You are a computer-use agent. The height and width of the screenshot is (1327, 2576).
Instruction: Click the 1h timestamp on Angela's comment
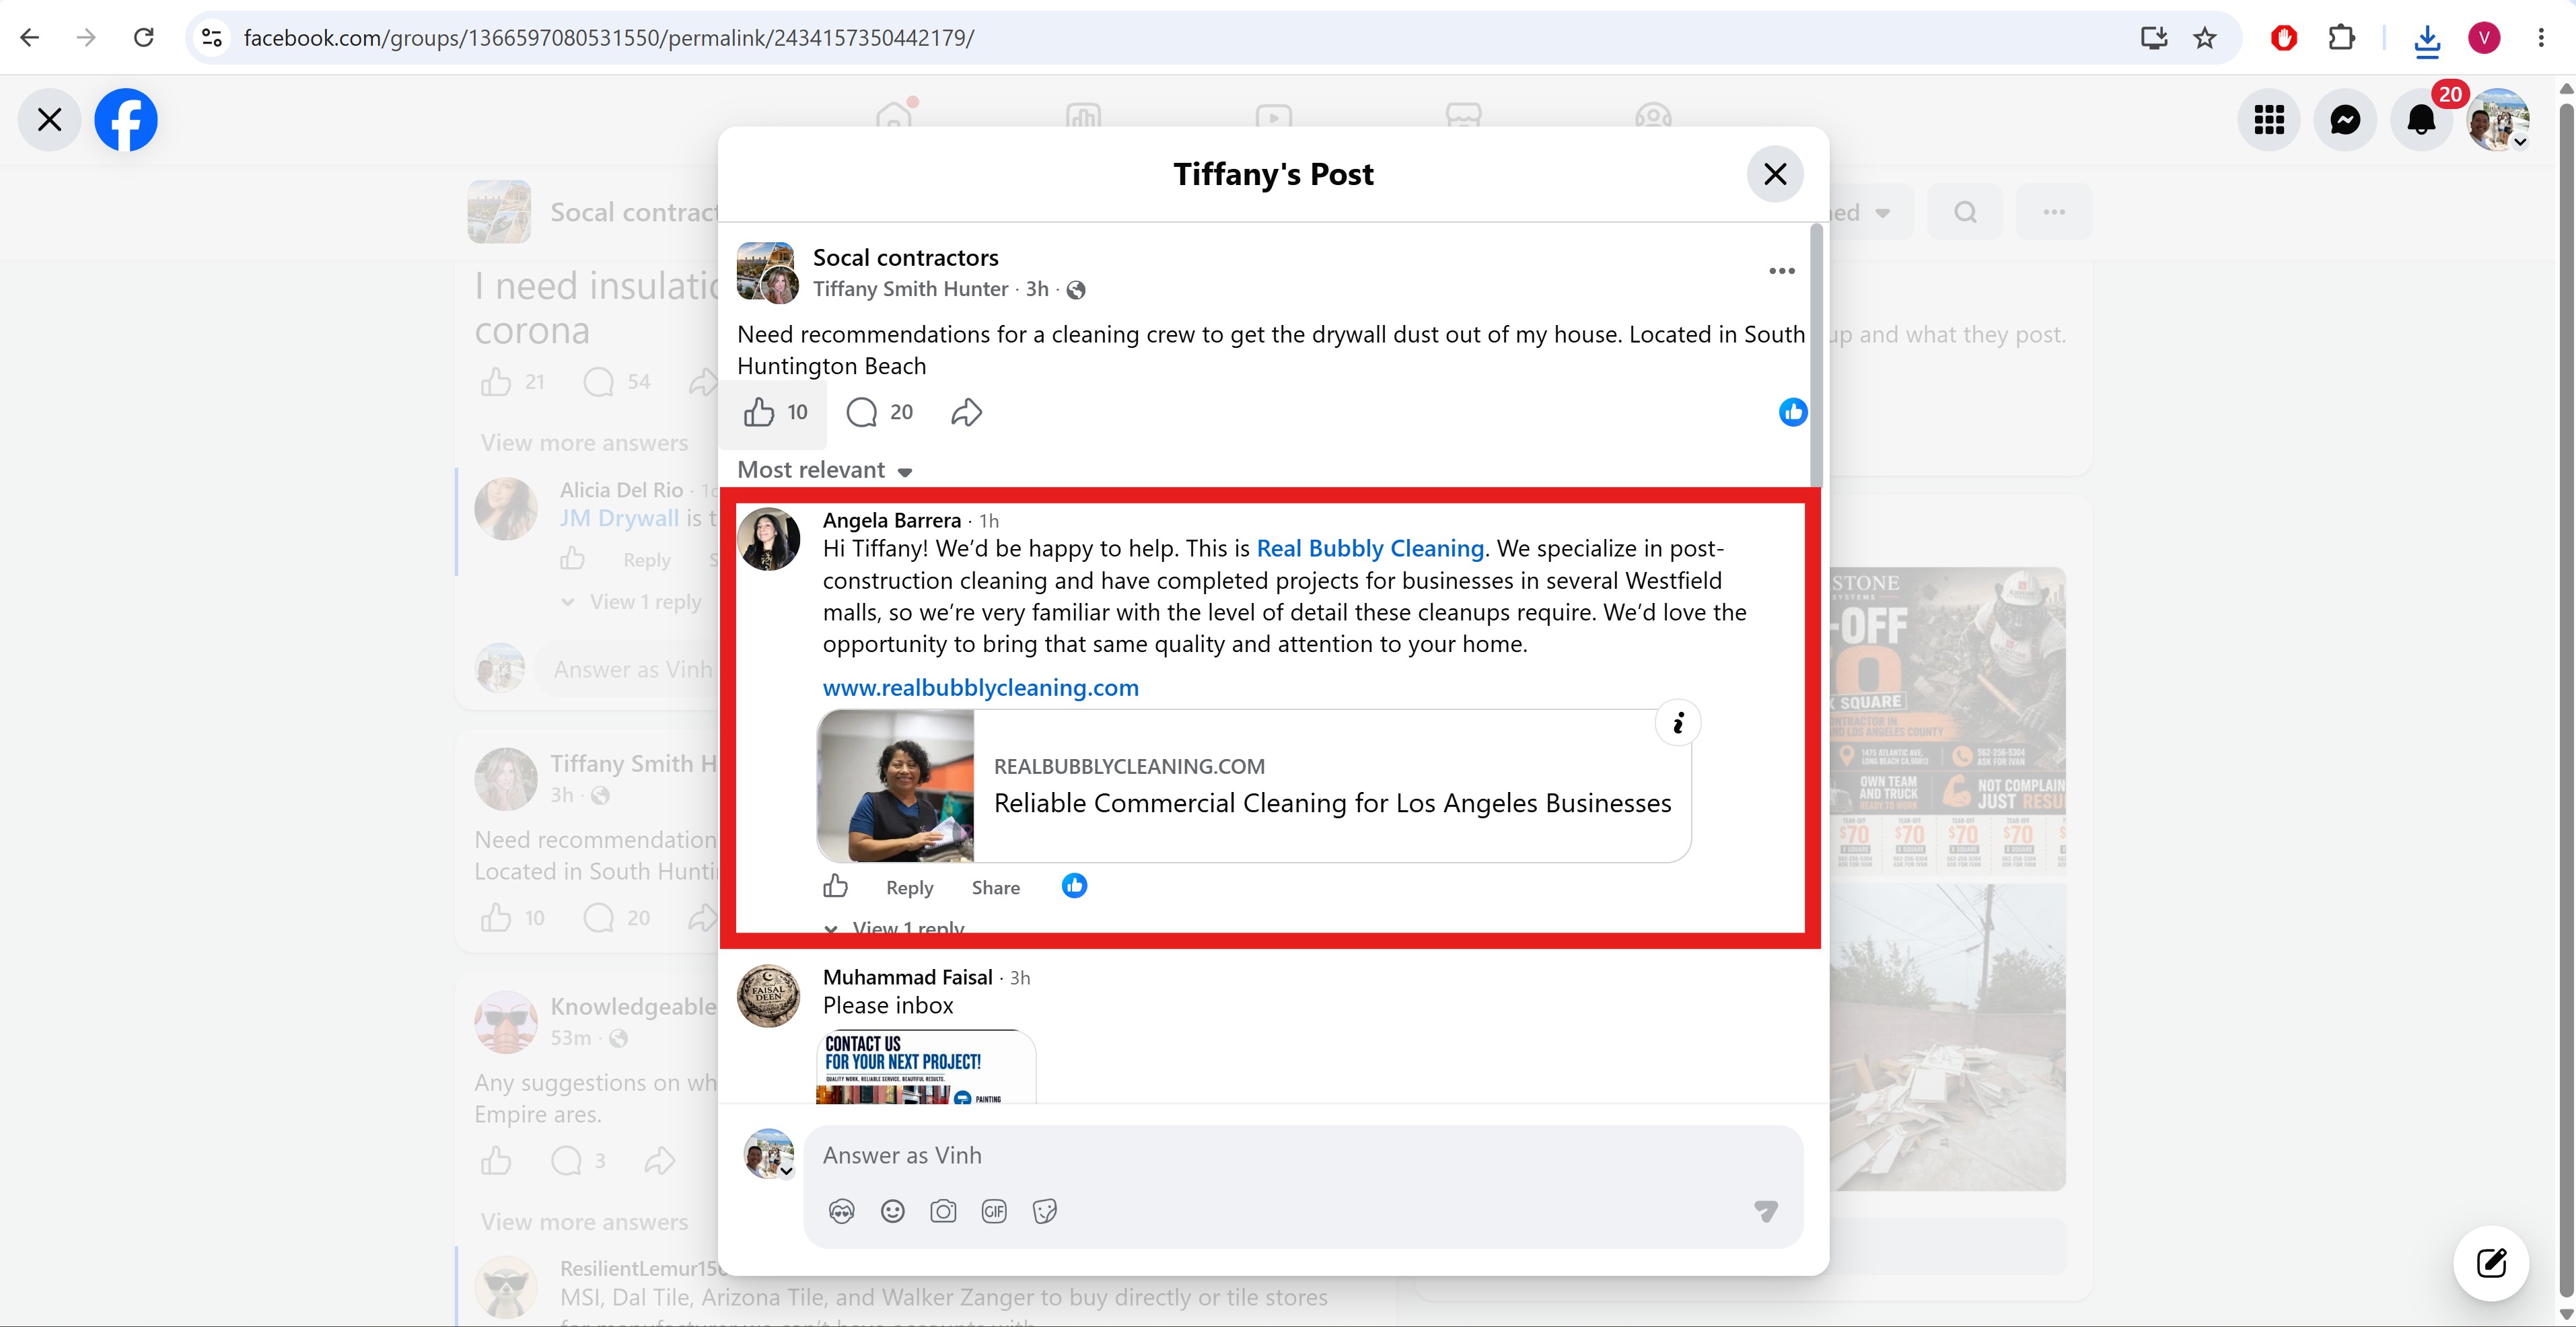pos(988,521)
